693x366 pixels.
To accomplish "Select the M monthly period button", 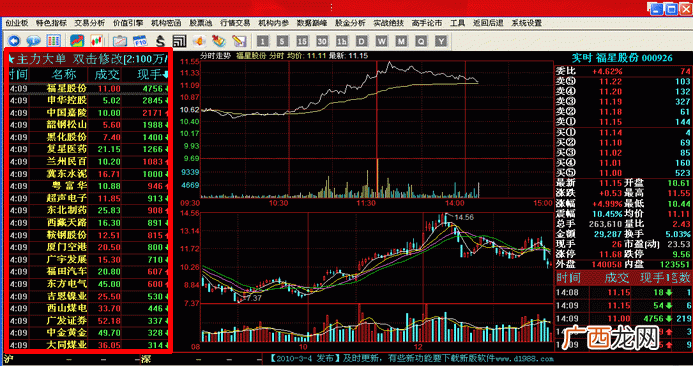I will [x=401, y=42].
